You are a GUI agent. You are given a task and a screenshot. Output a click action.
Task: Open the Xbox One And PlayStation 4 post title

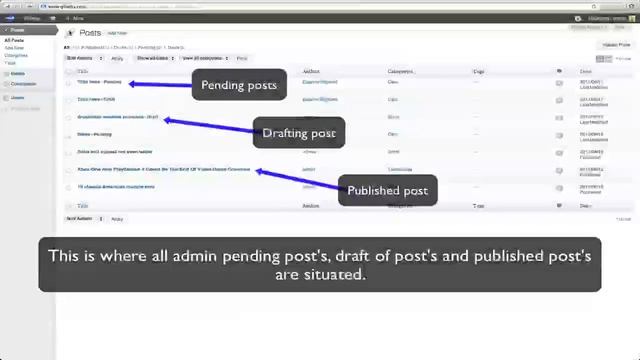(x=164, y=169)
